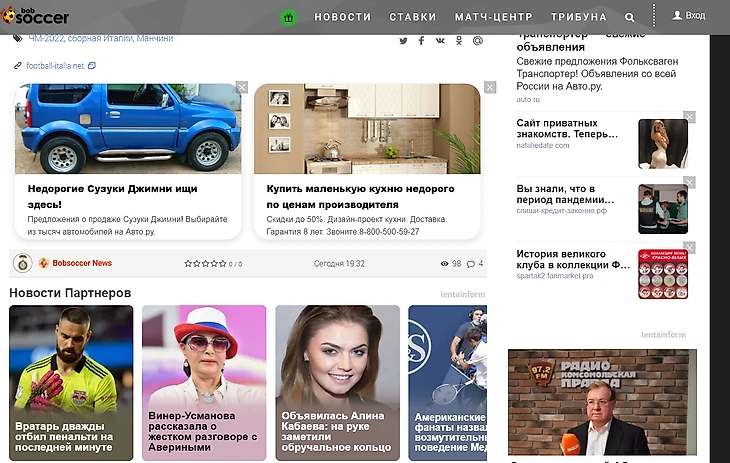Image resolution: width=730 pixels, height=463 pixels.
Task: Click the Вход login button
Action: point(689,16)
